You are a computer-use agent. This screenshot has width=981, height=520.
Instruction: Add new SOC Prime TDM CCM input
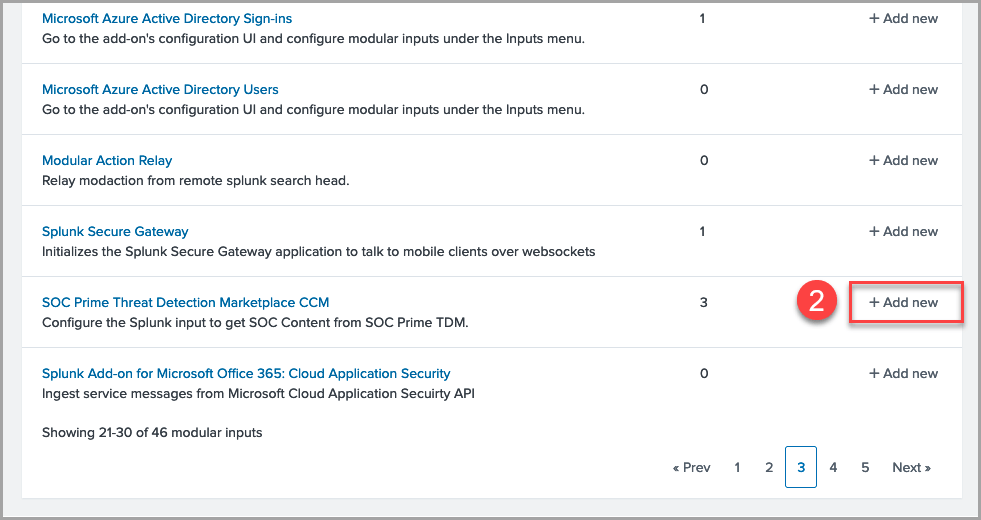tap(904, 302)
